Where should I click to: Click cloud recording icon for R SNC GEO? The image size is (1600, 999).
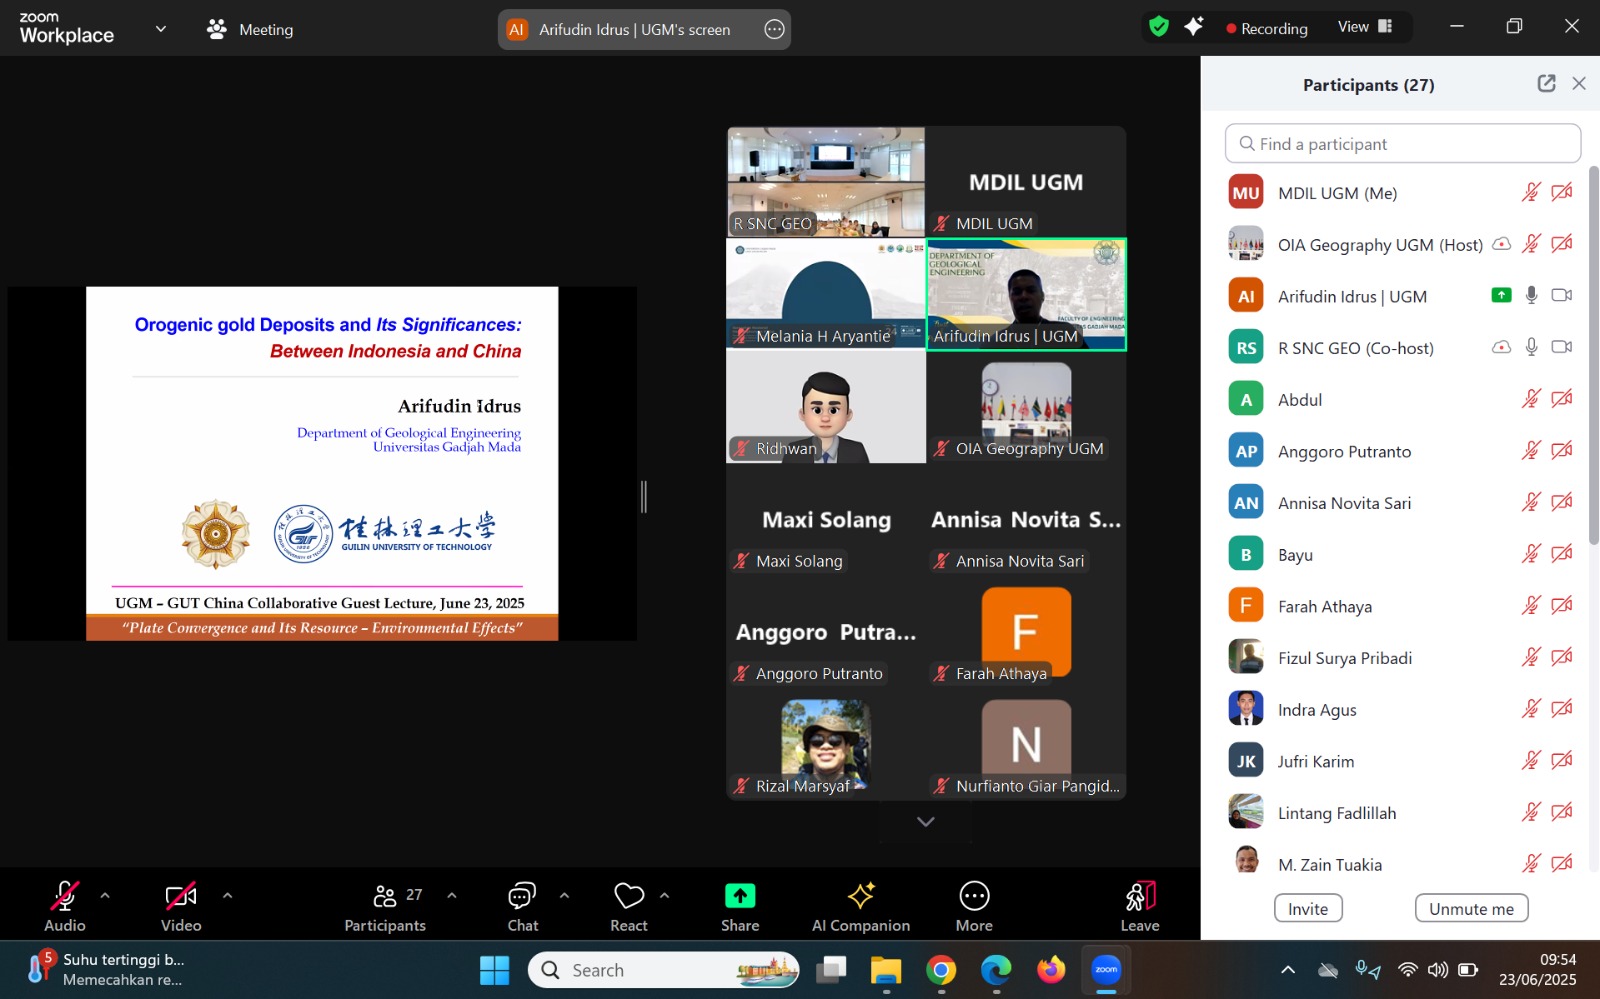coord(1501,347)
